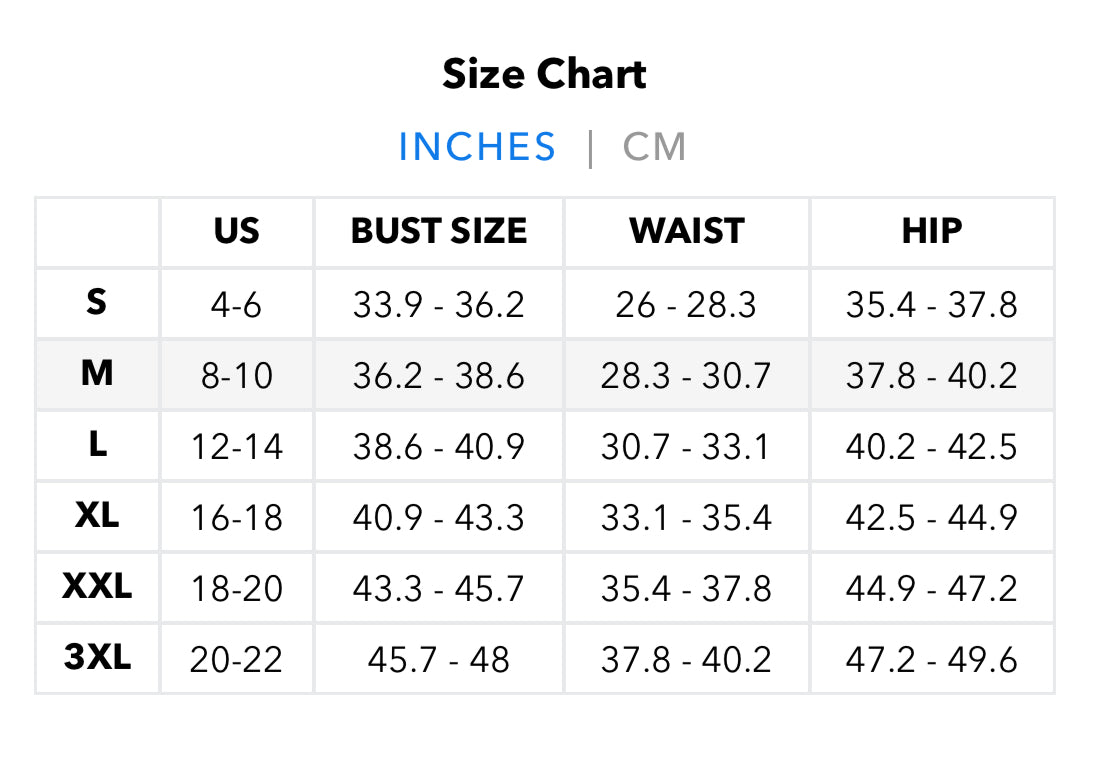Select the M size row label
This screenshot has width=1096, height=763.
click(97, 374)
